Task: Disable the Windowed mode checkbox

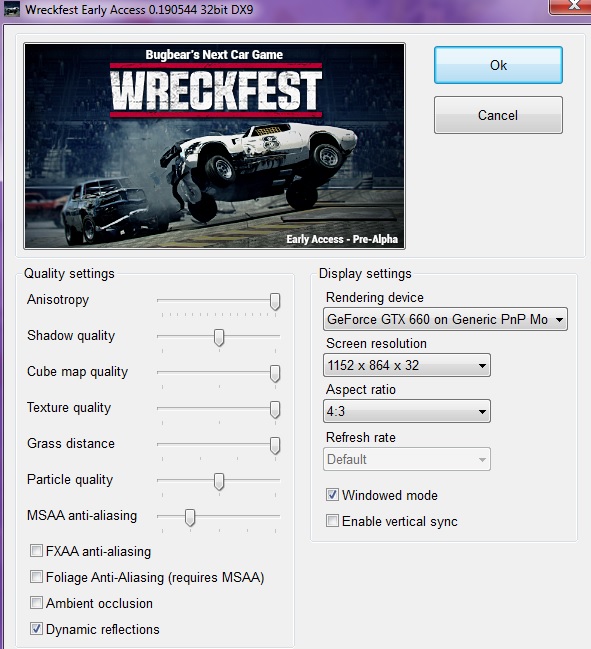Action: coord(332,495)
